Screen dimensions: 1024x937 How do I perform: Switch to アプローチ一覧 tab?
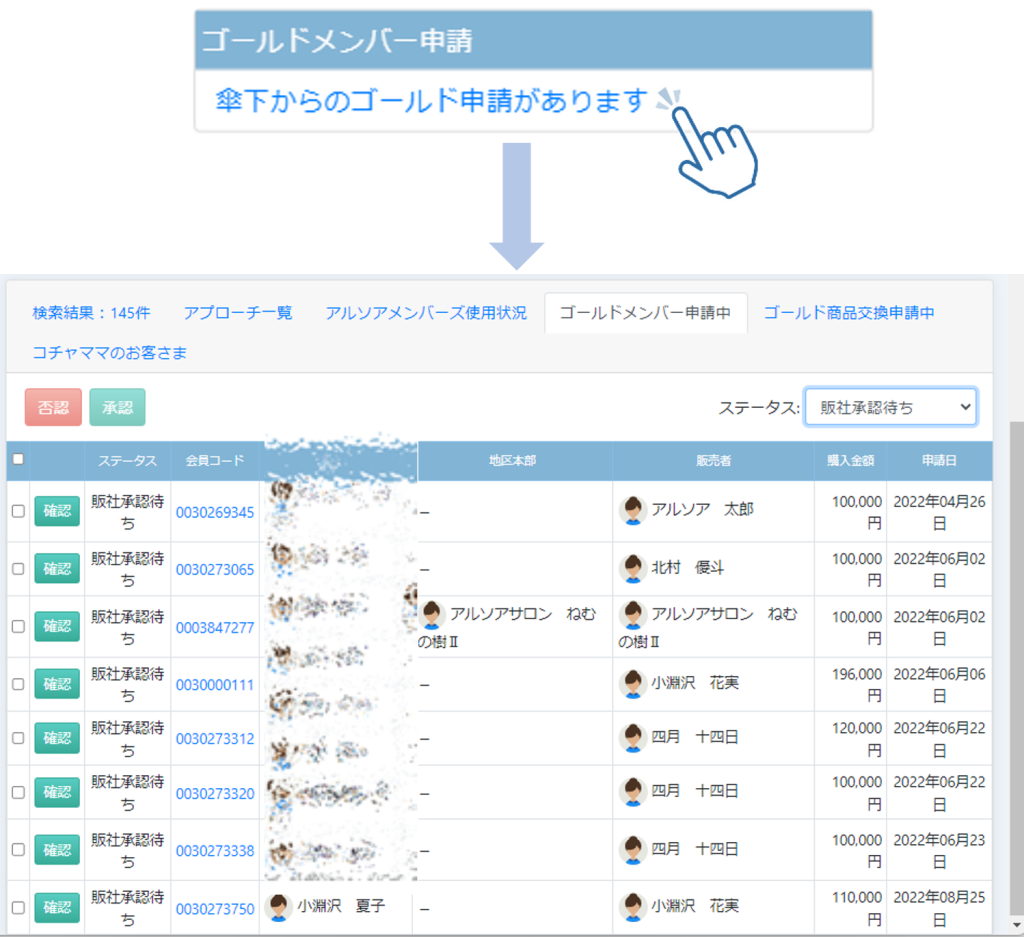pos(238,313)
